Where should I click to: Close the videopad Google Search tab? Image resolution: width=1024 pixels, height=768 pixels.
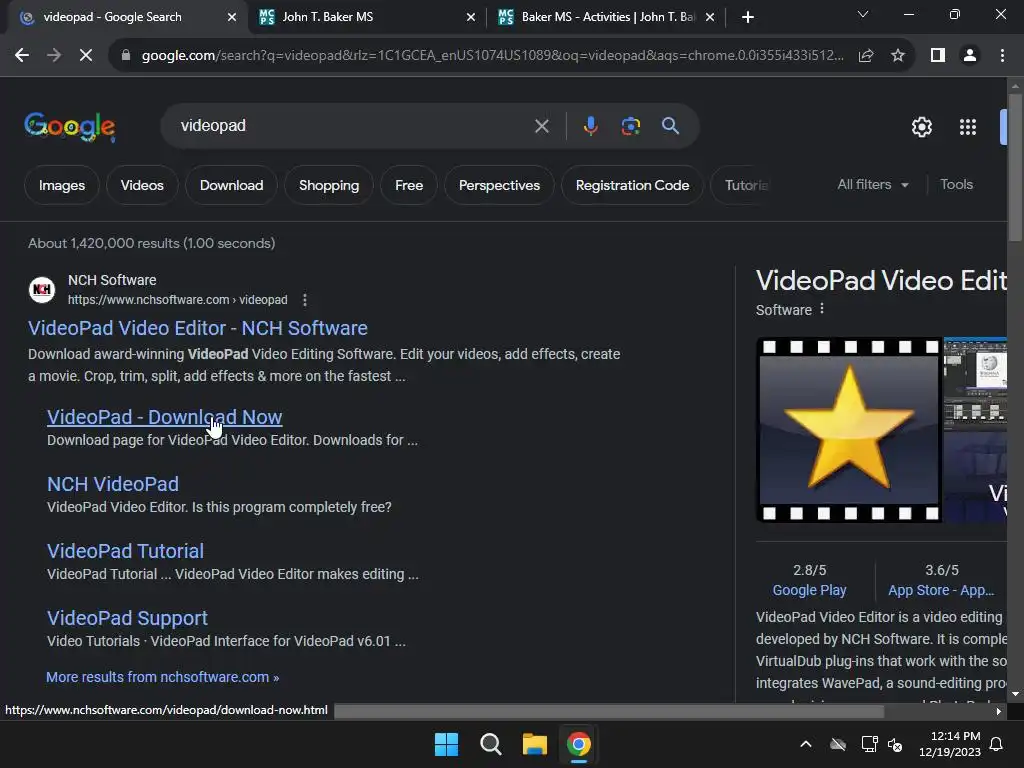[x=232, y=17]
